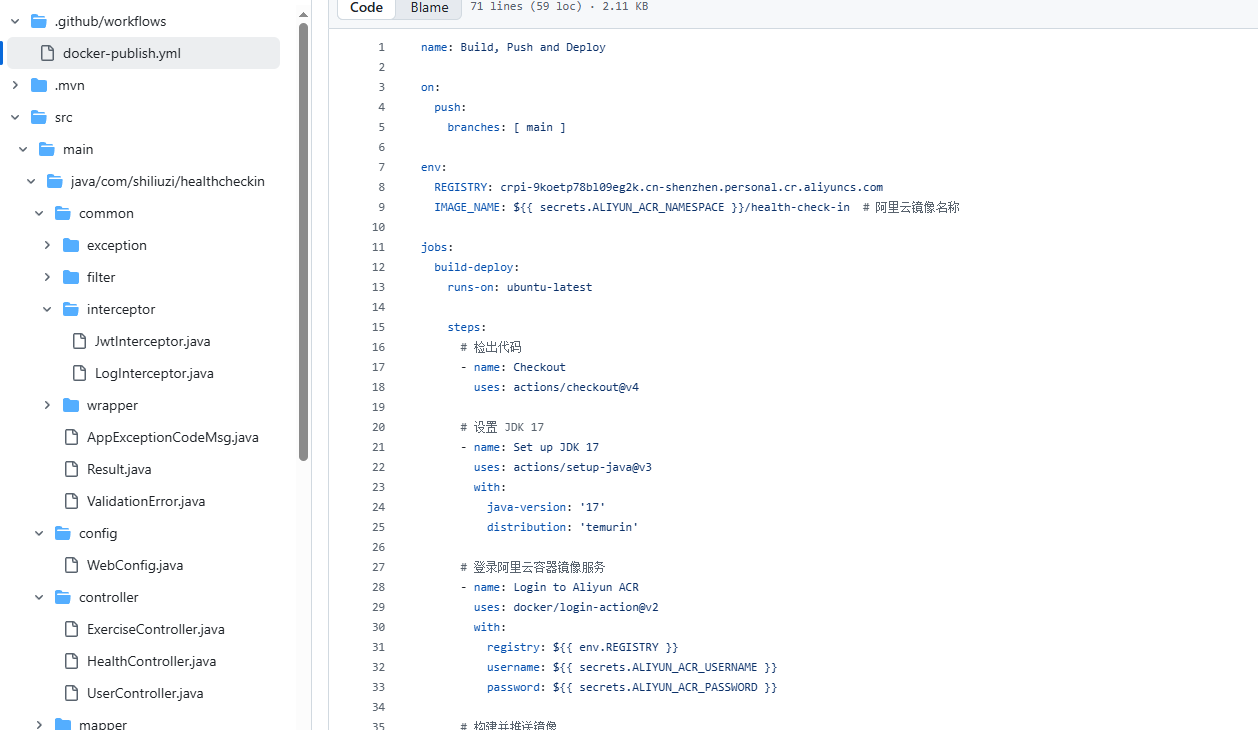Click the 'actions/checkout@v4' code text

576,387
